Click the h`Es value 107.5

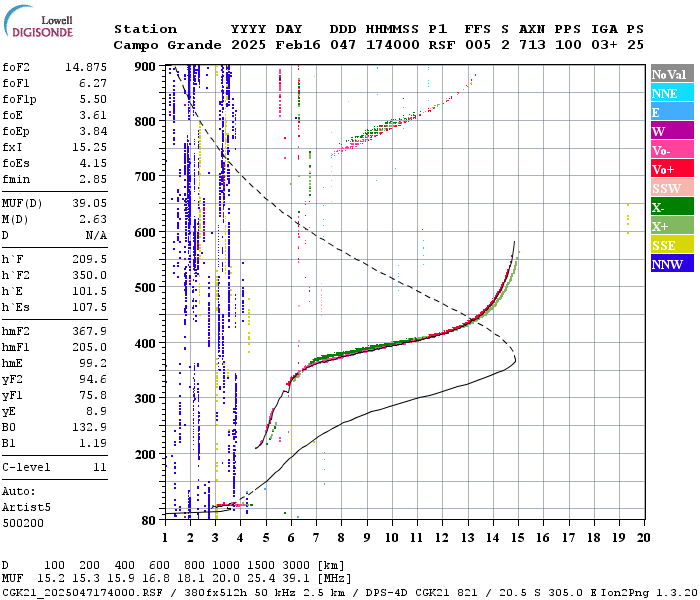point(89,308)
